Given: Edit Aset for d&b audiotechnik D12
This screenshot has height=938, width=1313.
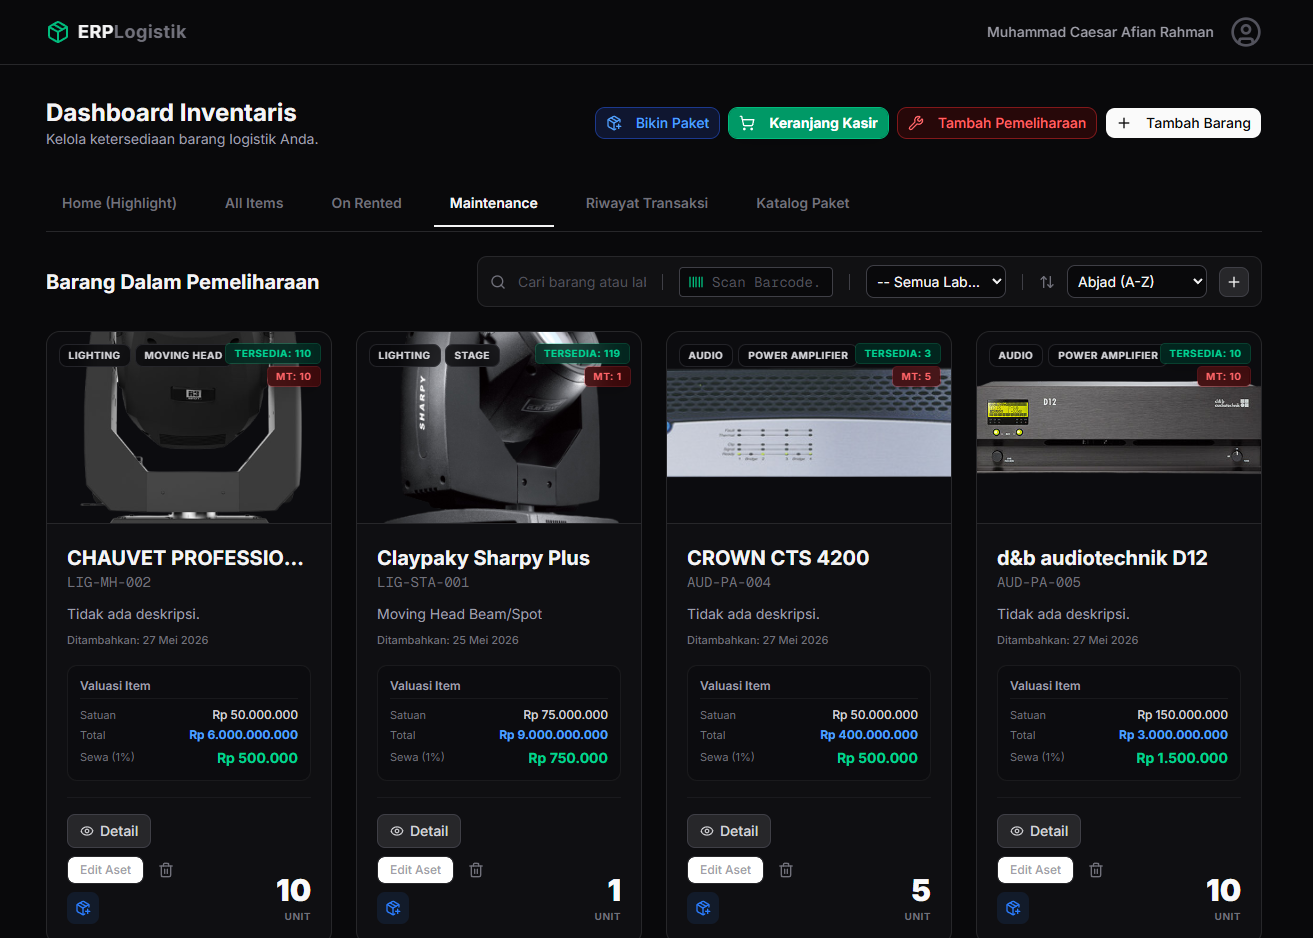Looking at the screenshot, I should tap(1036, 870).
